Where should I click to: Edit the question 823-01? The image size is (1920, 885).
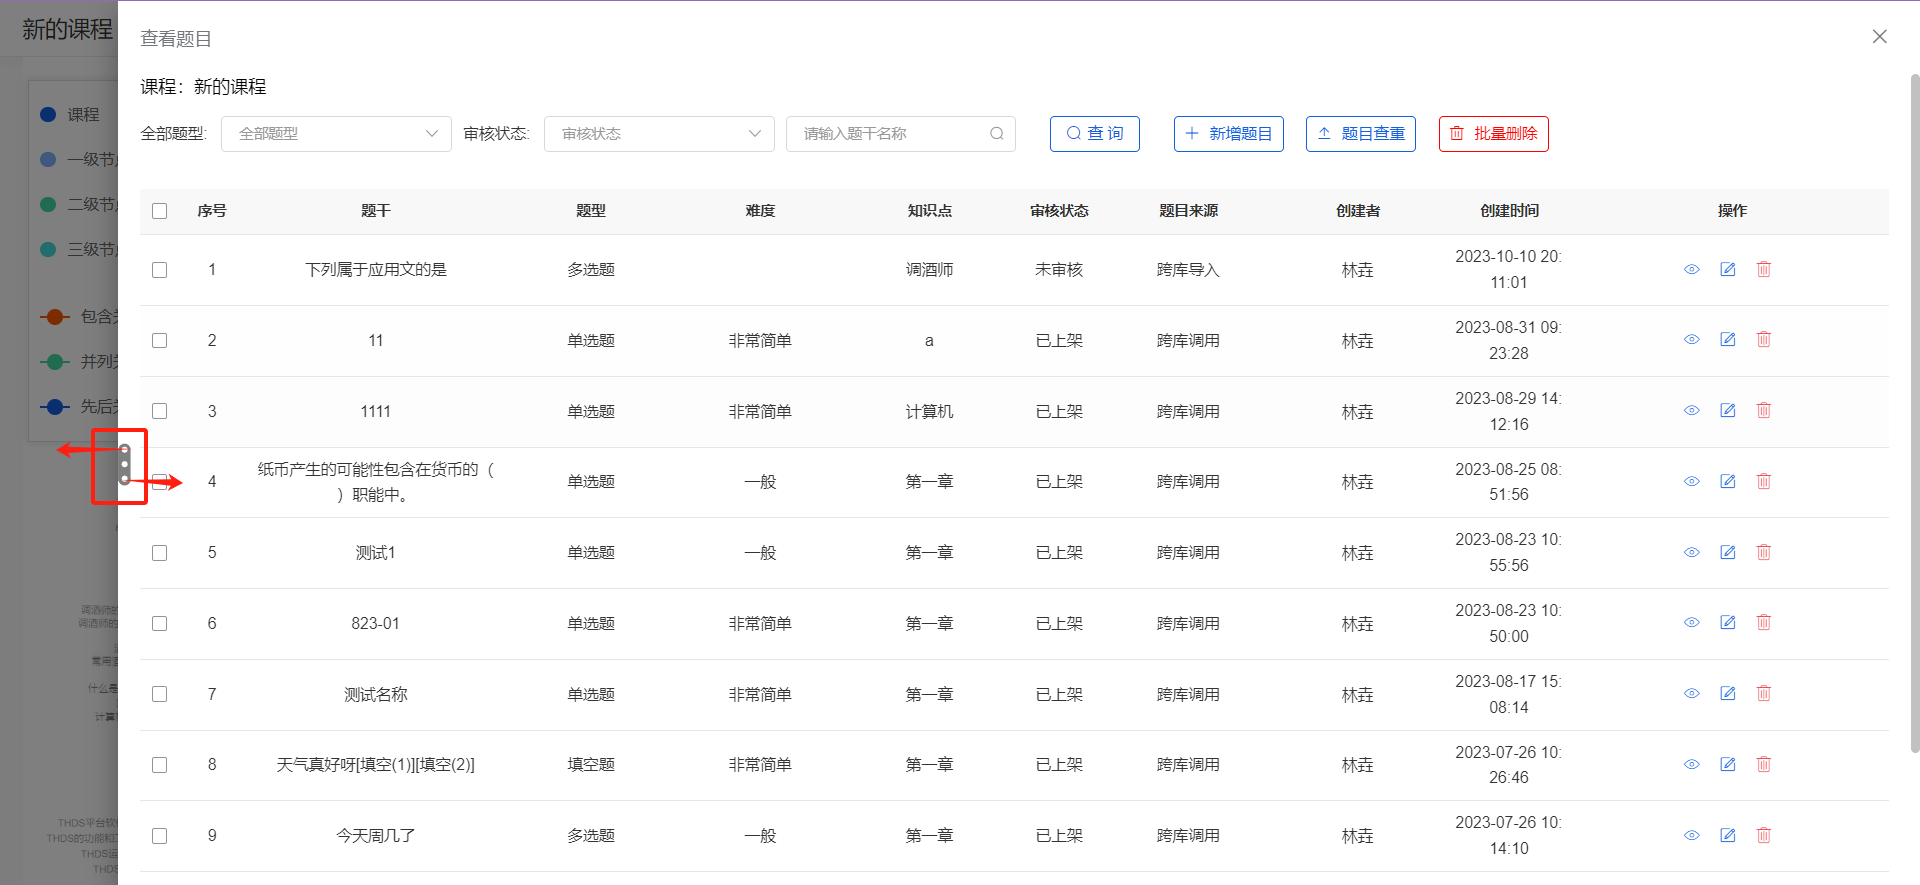tap(1727, 623)
